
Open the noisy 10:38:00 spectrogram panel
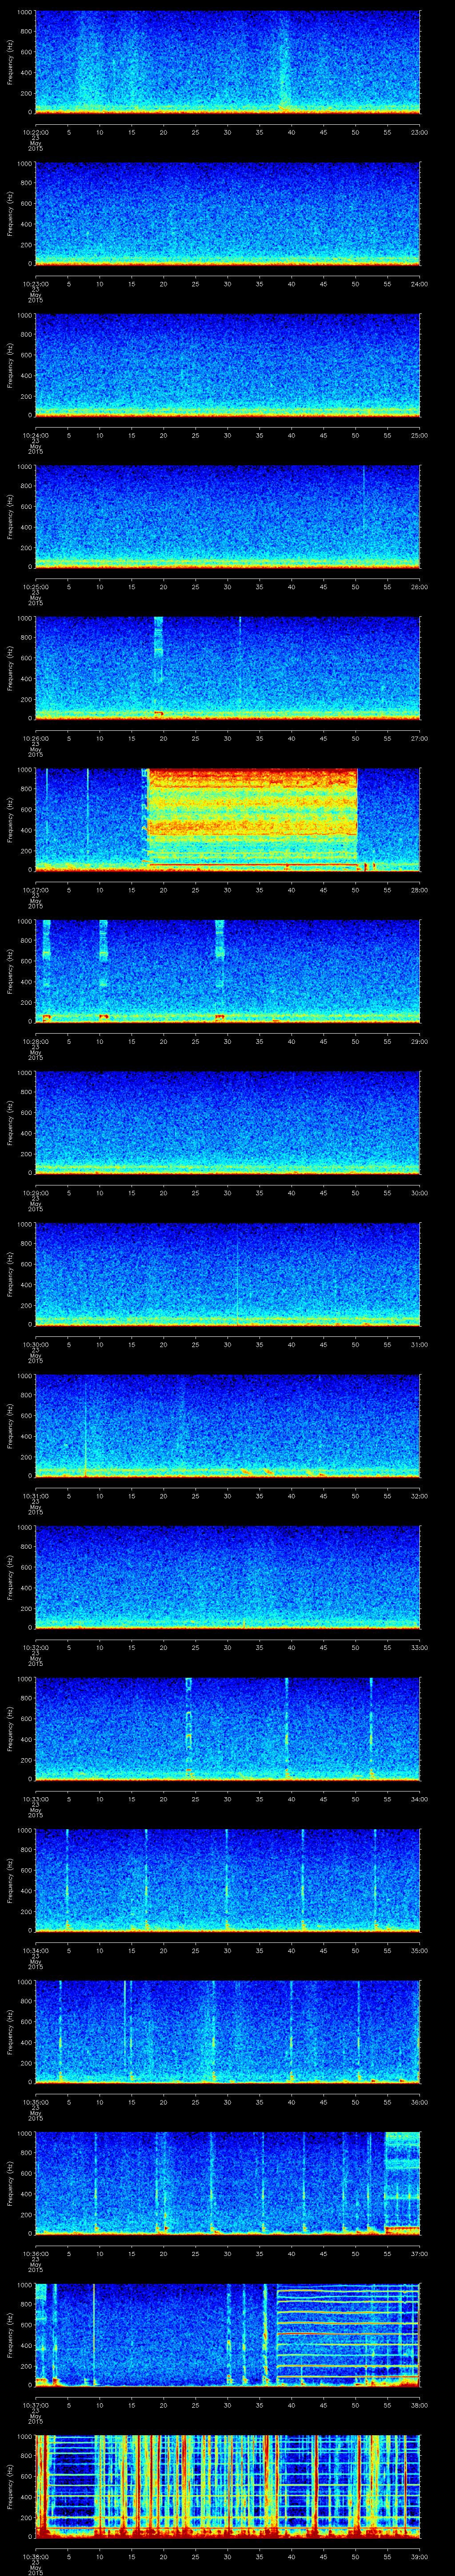pos(227,2487)
